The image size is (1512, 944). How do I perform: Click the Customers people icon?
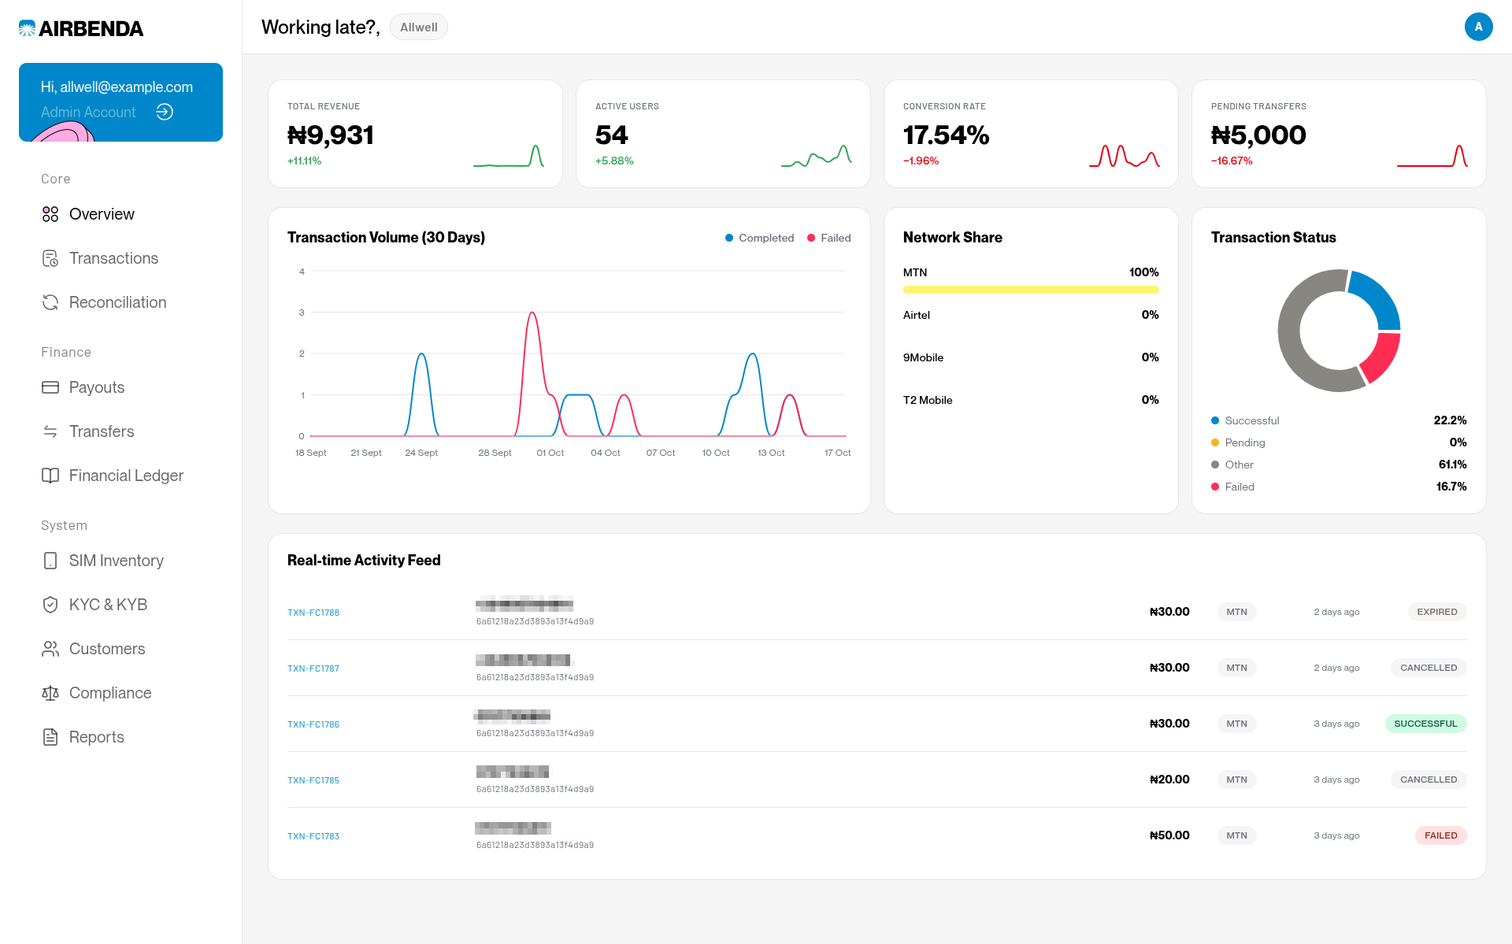[50, 648]
